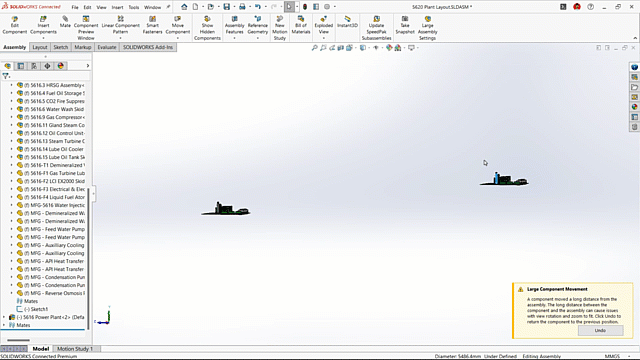Screen dimensions: 640x360
Task: Click the Undo arrow icon in top toolbar
Action: pyautogui.click(x=258, y=7)
